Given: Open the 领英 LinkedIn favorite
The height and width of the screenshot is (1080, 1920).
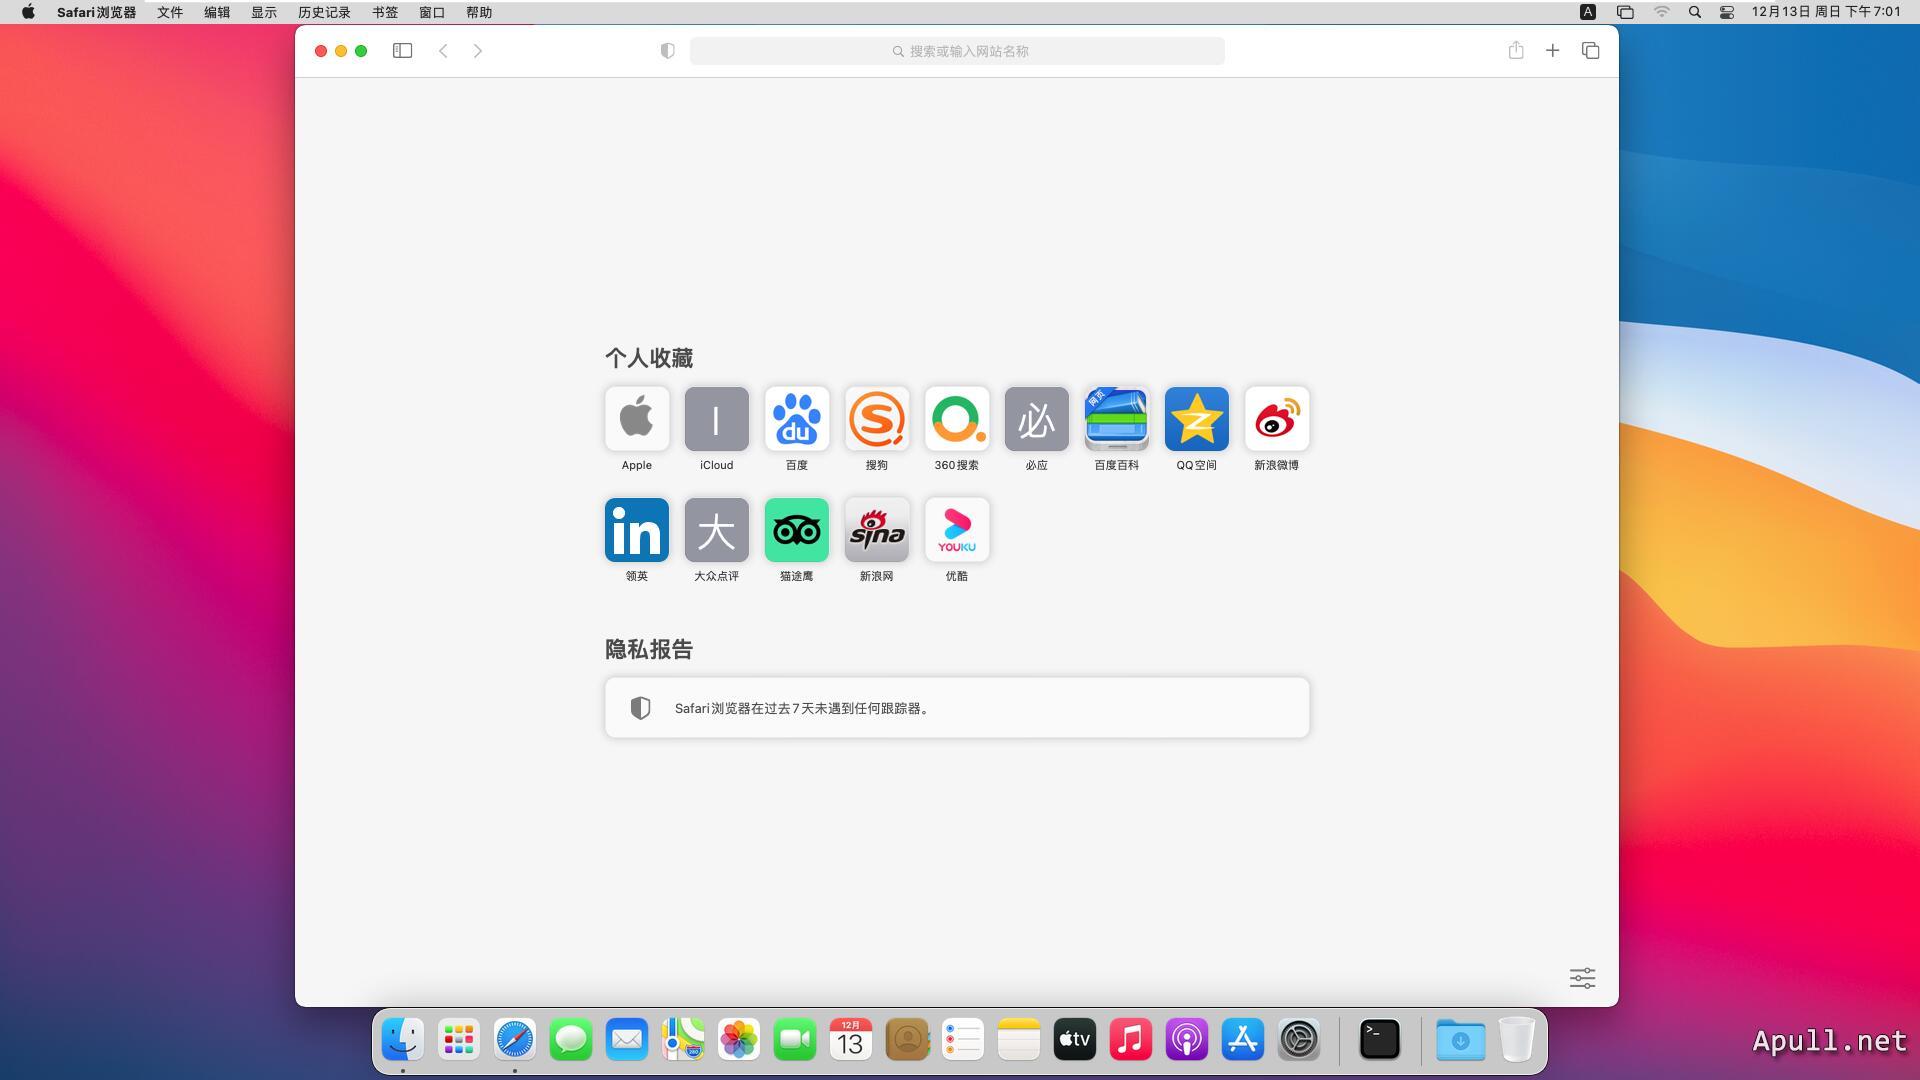Looking at the screenshot, I should click(637, 530).
